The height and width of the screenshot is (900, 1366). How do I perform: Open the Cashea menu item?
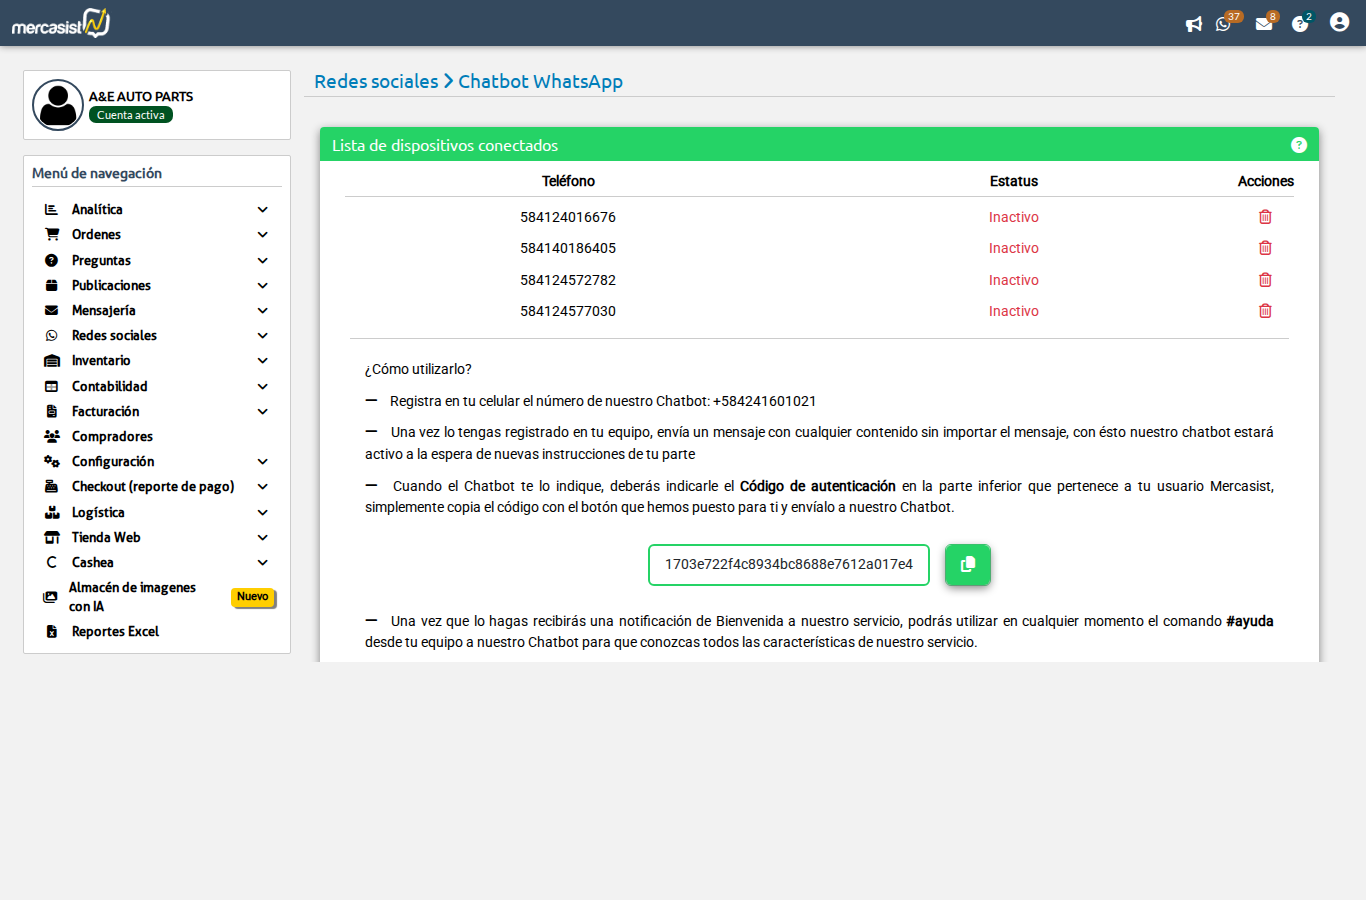[92, 562]
